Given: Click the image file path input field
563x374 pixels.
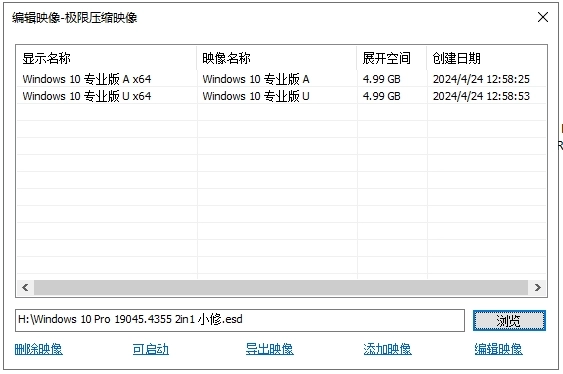Looking at the screenshot, I should [240, 320].
